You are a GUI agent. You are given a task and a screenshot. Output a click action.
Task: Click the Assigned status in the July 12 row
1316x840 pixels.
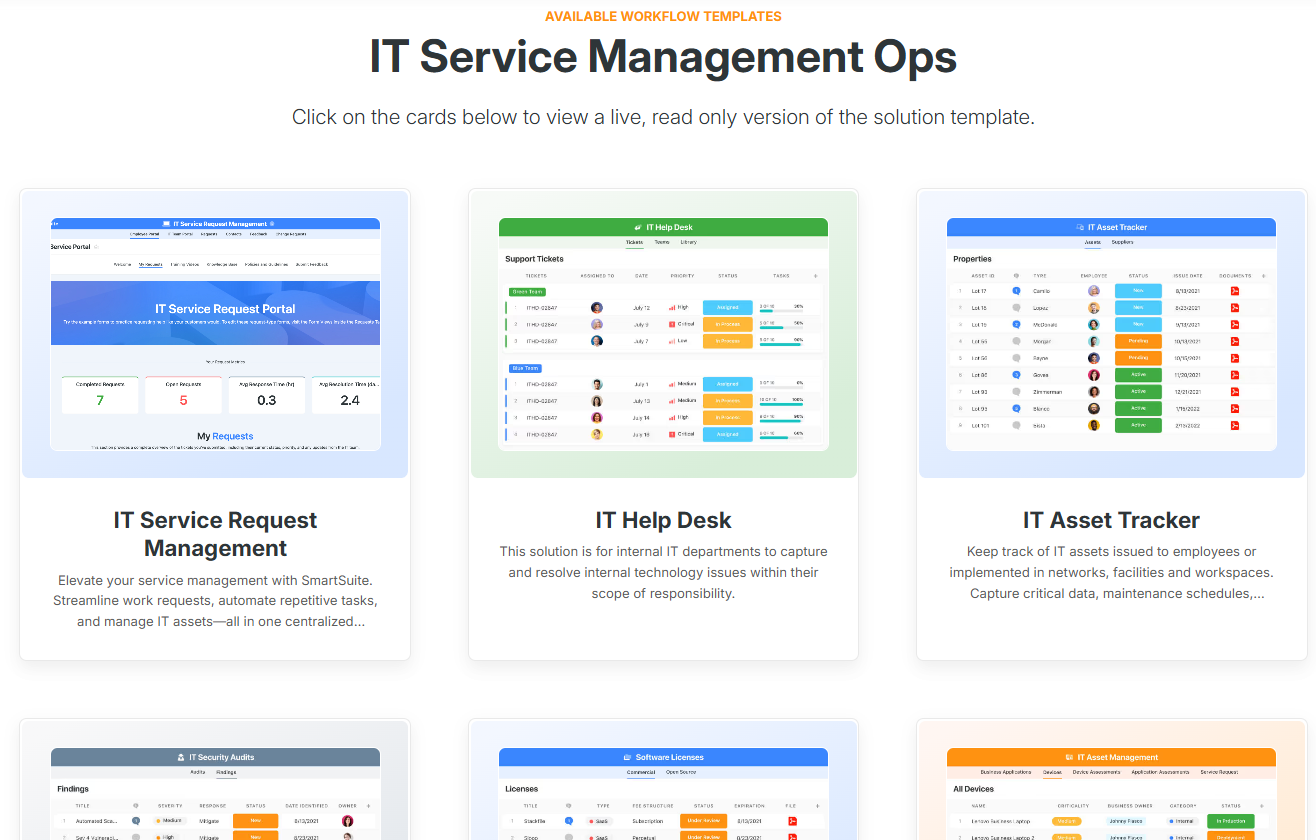pyautogui.click(x=727, y=308)
